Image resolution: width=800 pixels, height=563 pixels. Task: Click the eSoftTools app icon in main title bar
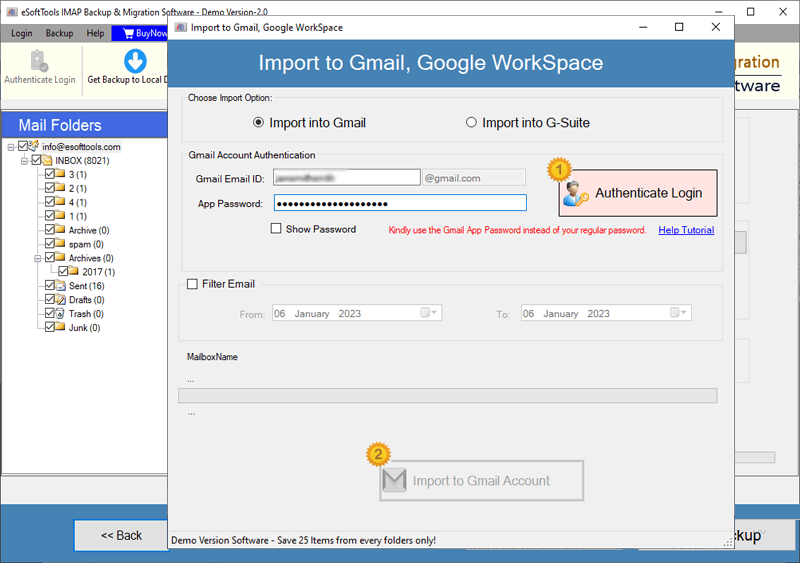tap(12, 11)
